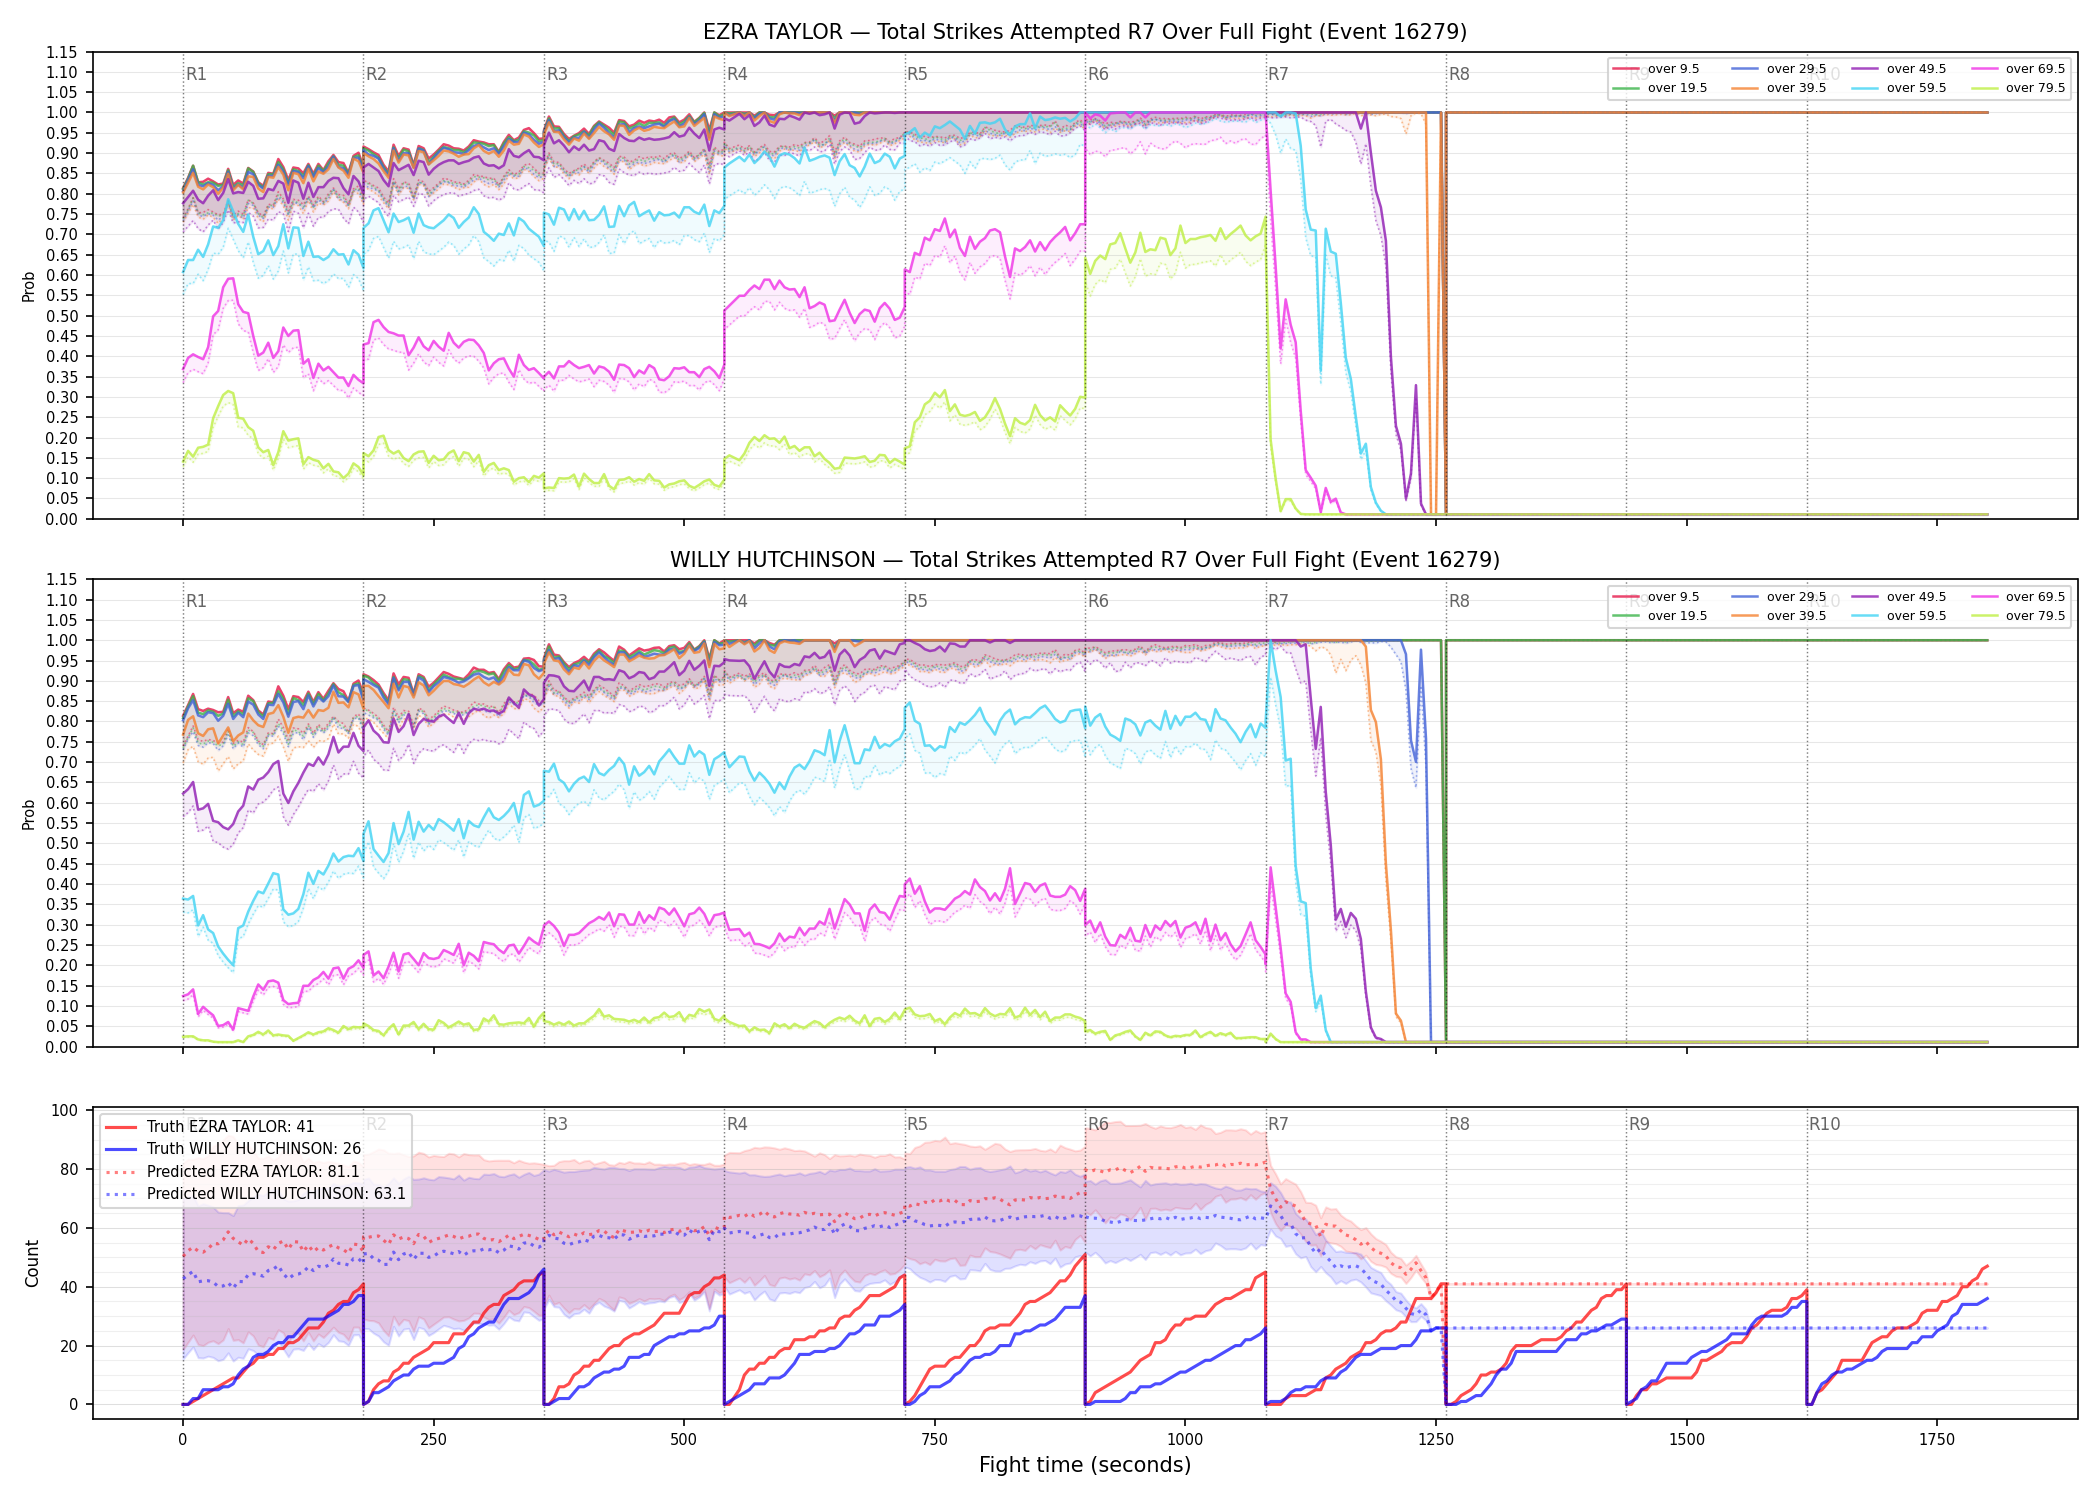Click the R4 round marker in Willy Hutchinson chart
This screenshot has height=1500, width=2100.
(x=737, y=601)
